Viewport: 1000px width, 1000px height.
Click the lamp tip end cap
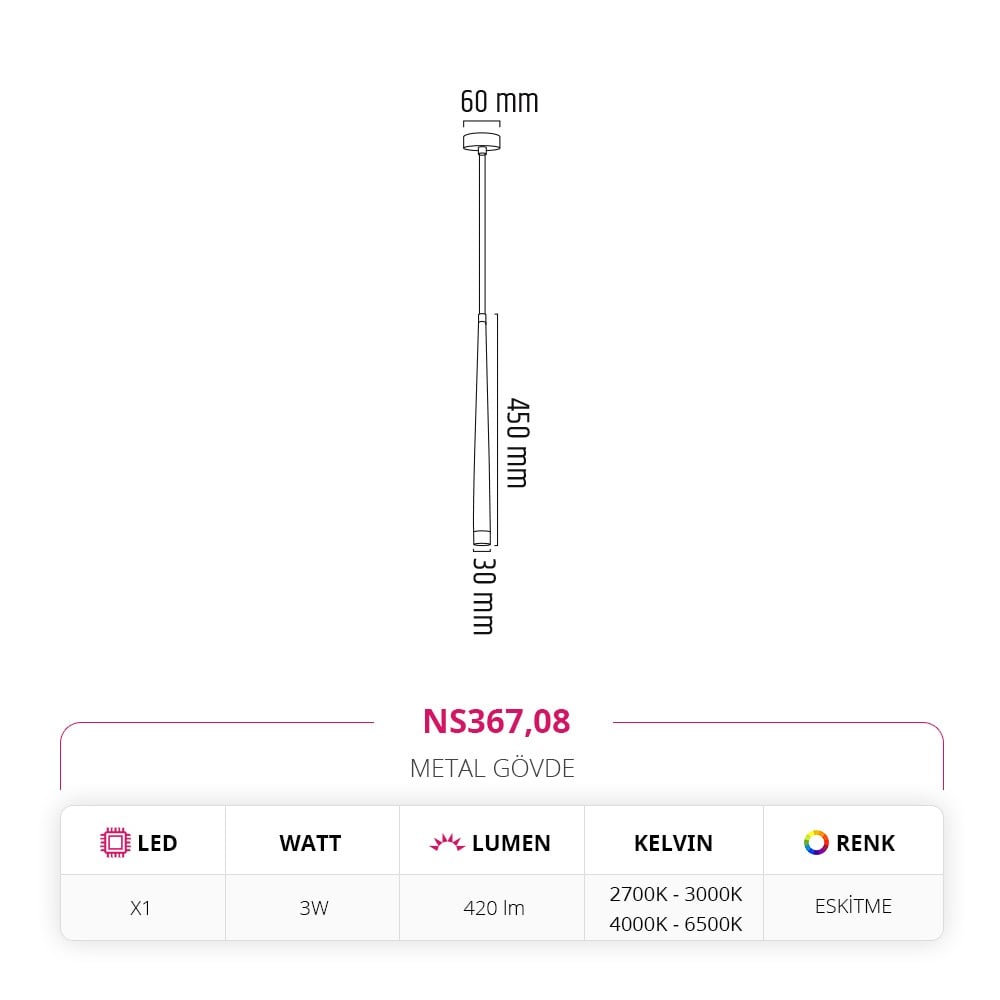(482, 537)
